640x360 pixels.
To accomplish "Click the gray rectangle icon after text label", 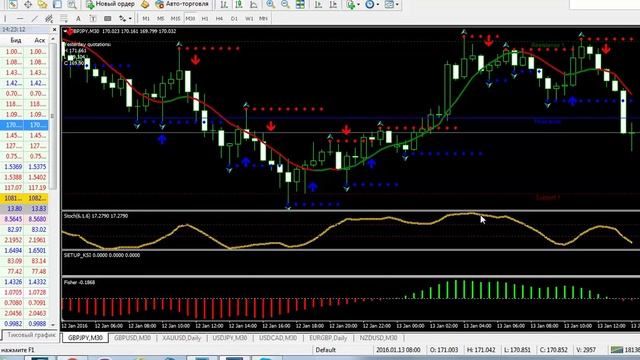I will [107, 18].
